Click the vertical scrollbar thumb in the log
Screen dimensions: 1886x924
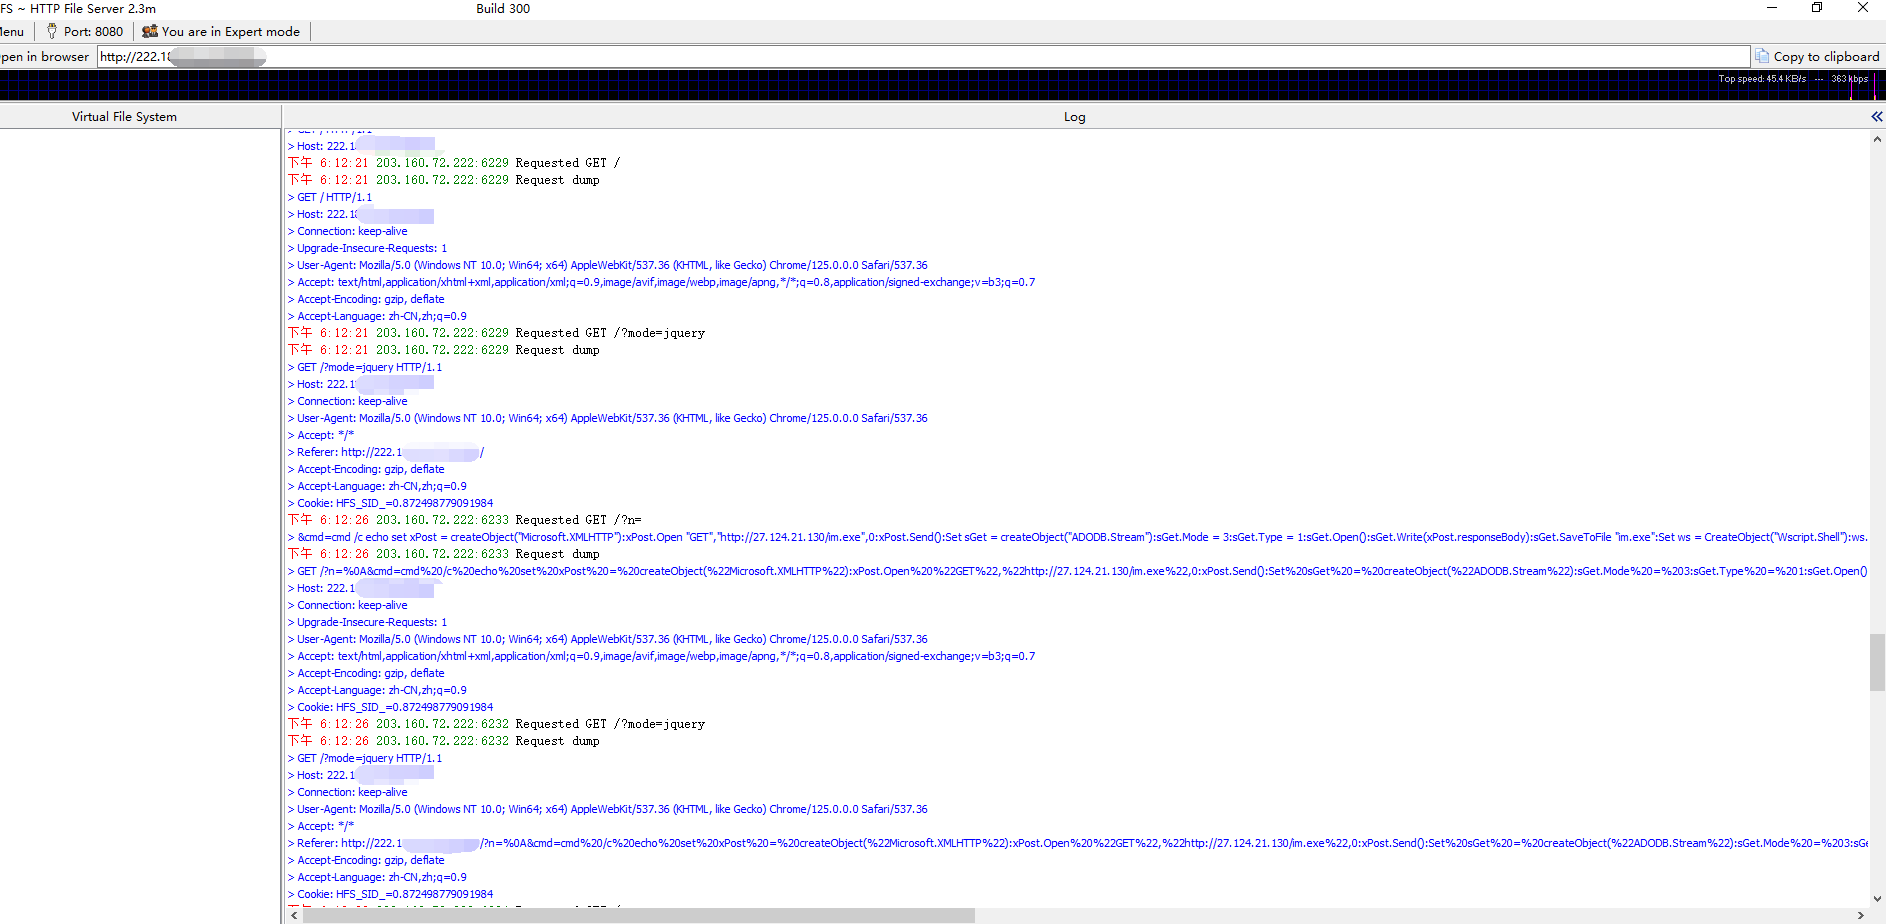tap(1877, 662)
